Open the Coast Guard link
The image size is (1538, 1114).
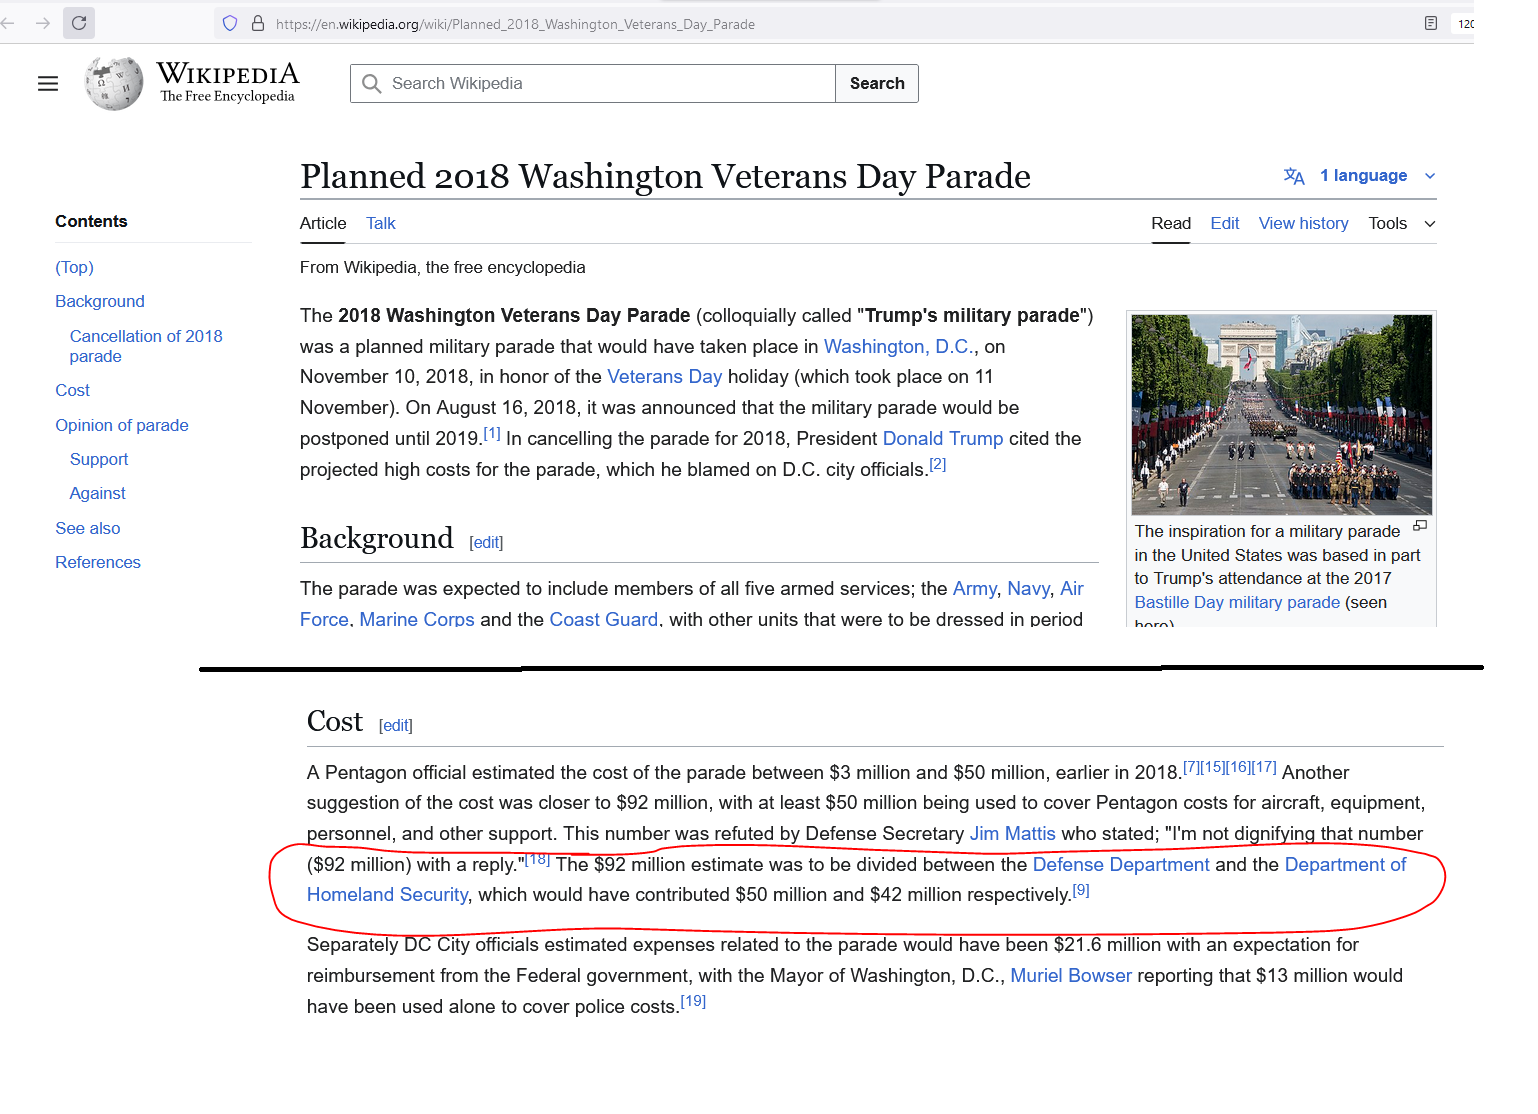point(604,620)
